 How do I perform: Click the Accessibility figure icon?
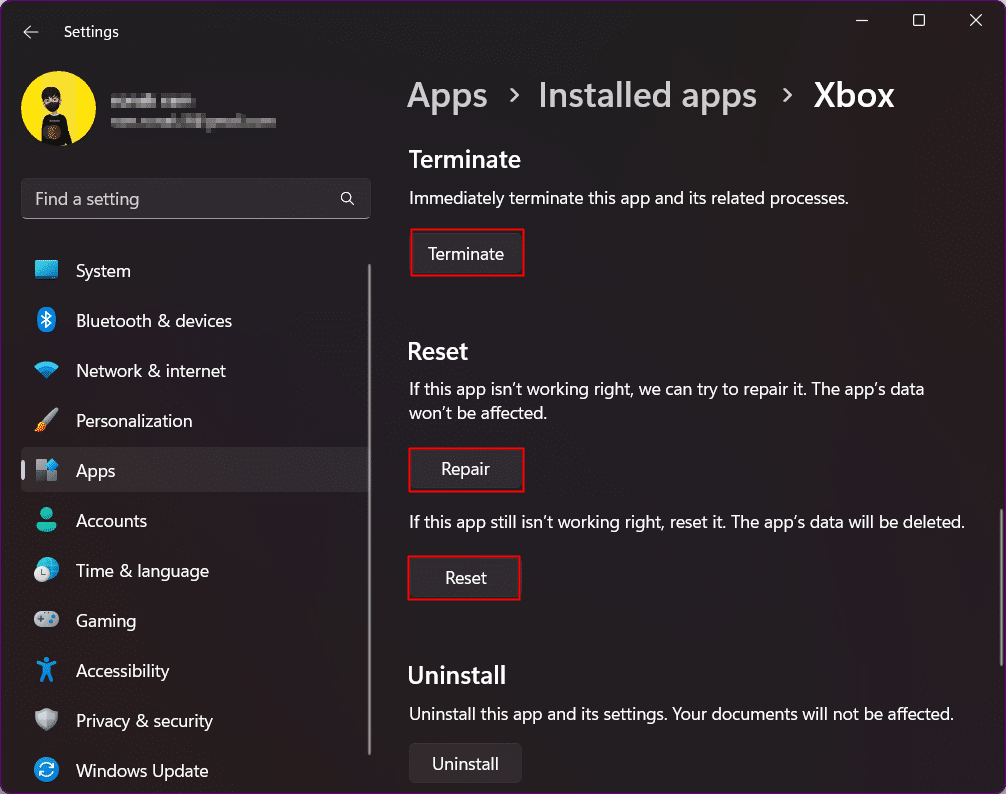(46, 670)
